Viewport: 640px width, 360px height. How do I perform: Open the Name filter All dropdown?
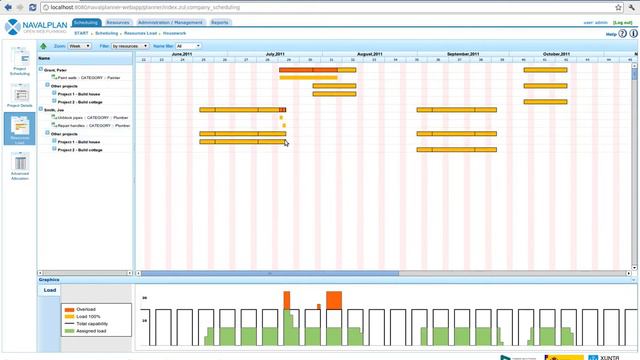pos(188,46)
